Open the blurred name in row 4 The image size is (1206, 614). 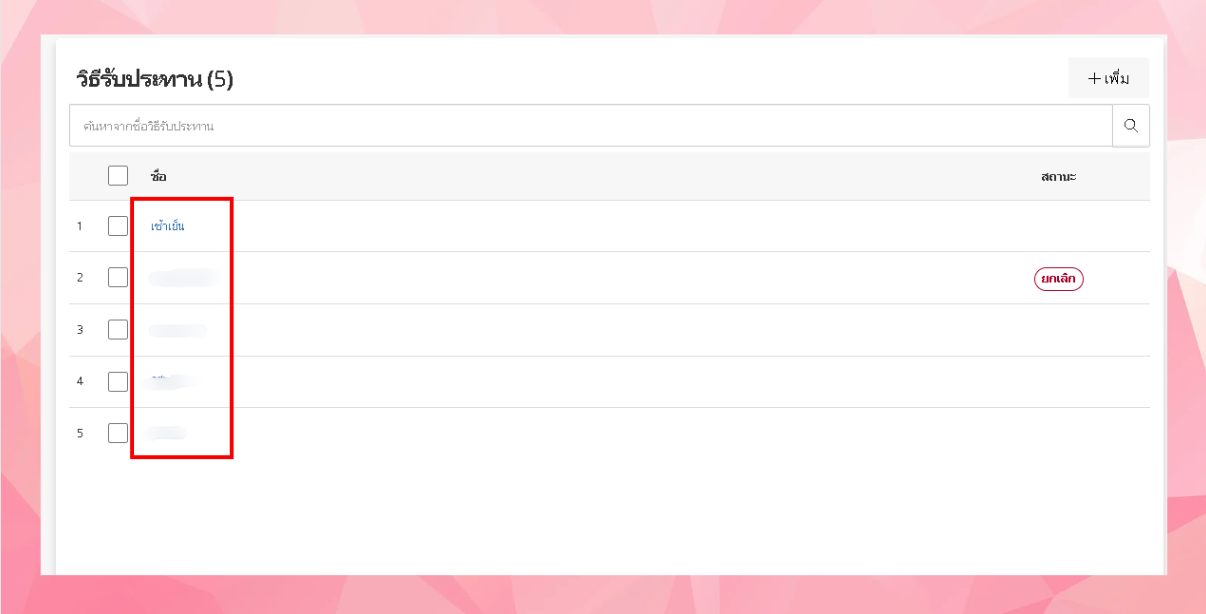tap(172, 381)
